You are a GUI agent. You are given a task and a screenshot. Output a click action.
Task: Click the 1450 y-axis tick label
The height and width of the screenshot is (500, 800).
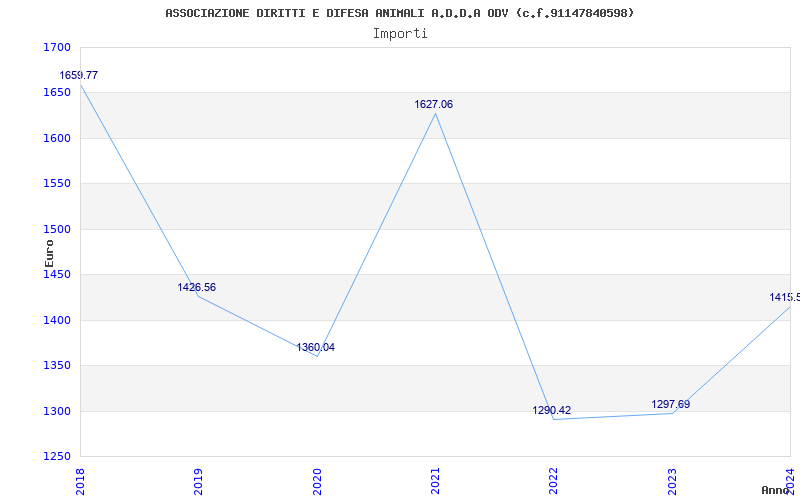pos(57,274)
